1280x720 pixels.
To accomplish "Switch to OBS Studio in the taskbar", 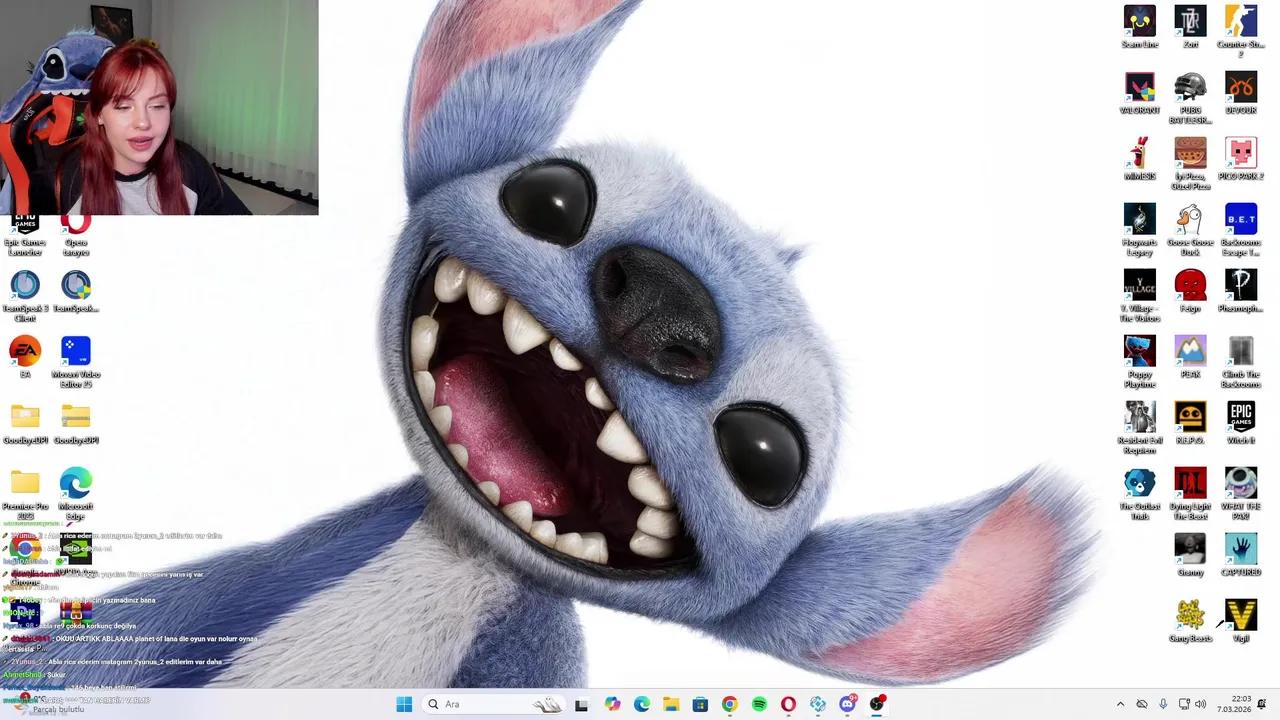I will [x=877, y=704].
